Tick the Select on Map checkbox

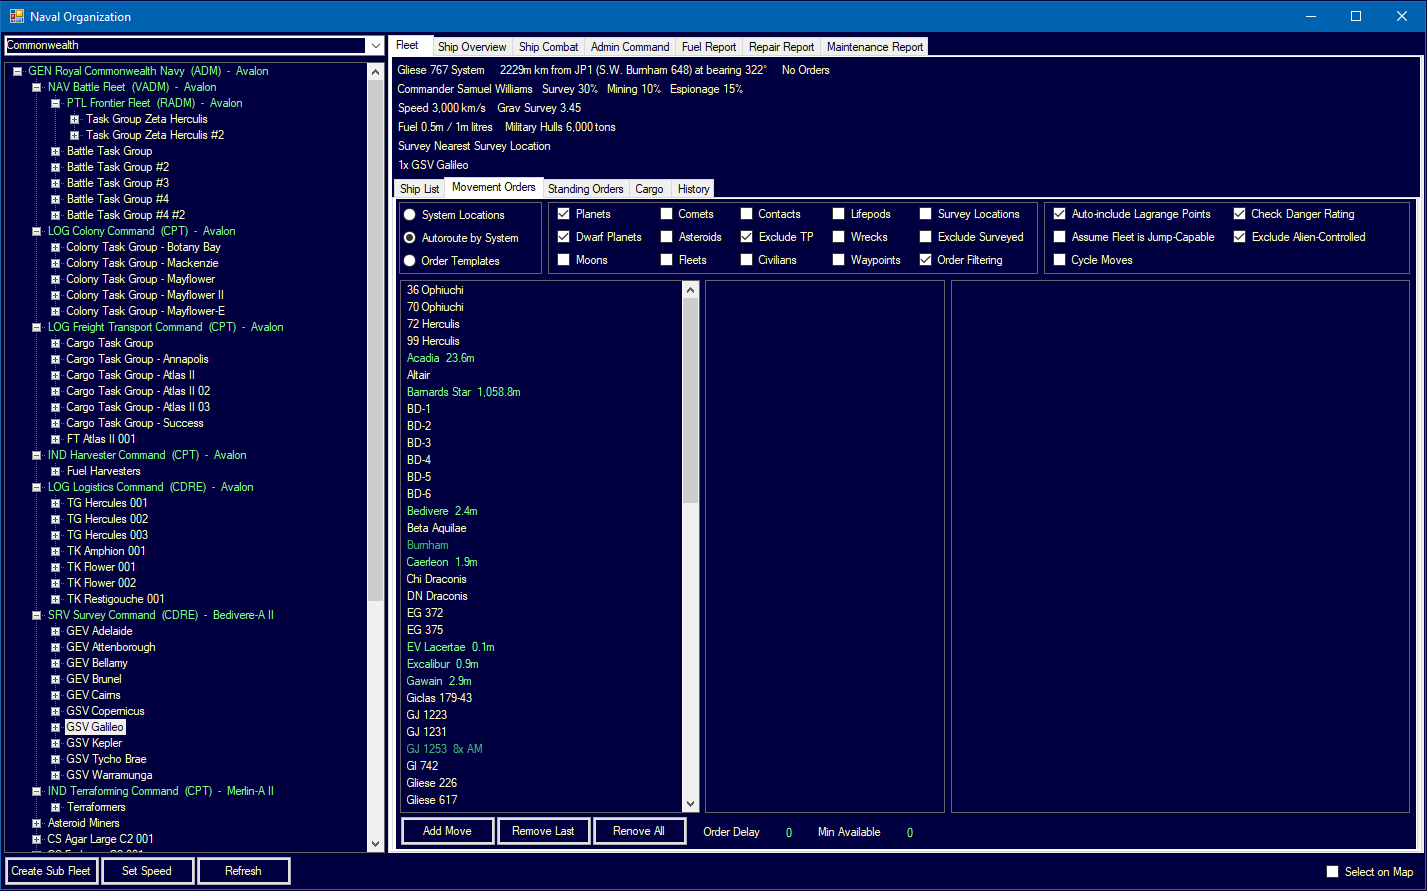click(1332, 872)
